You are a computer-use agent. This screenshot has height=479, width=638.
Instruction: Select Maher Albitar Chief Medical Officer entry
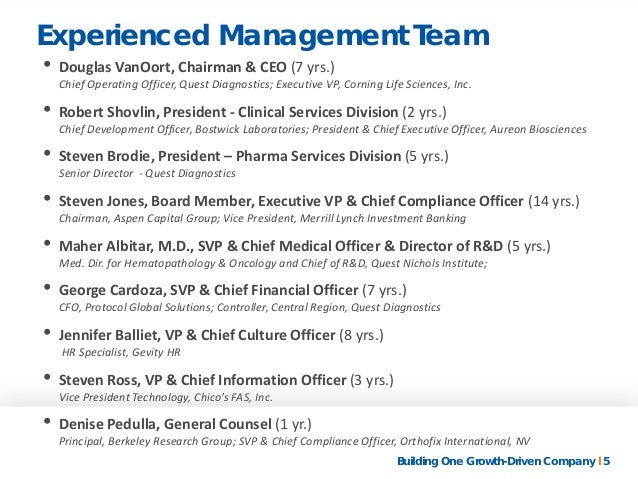(304, 246)
